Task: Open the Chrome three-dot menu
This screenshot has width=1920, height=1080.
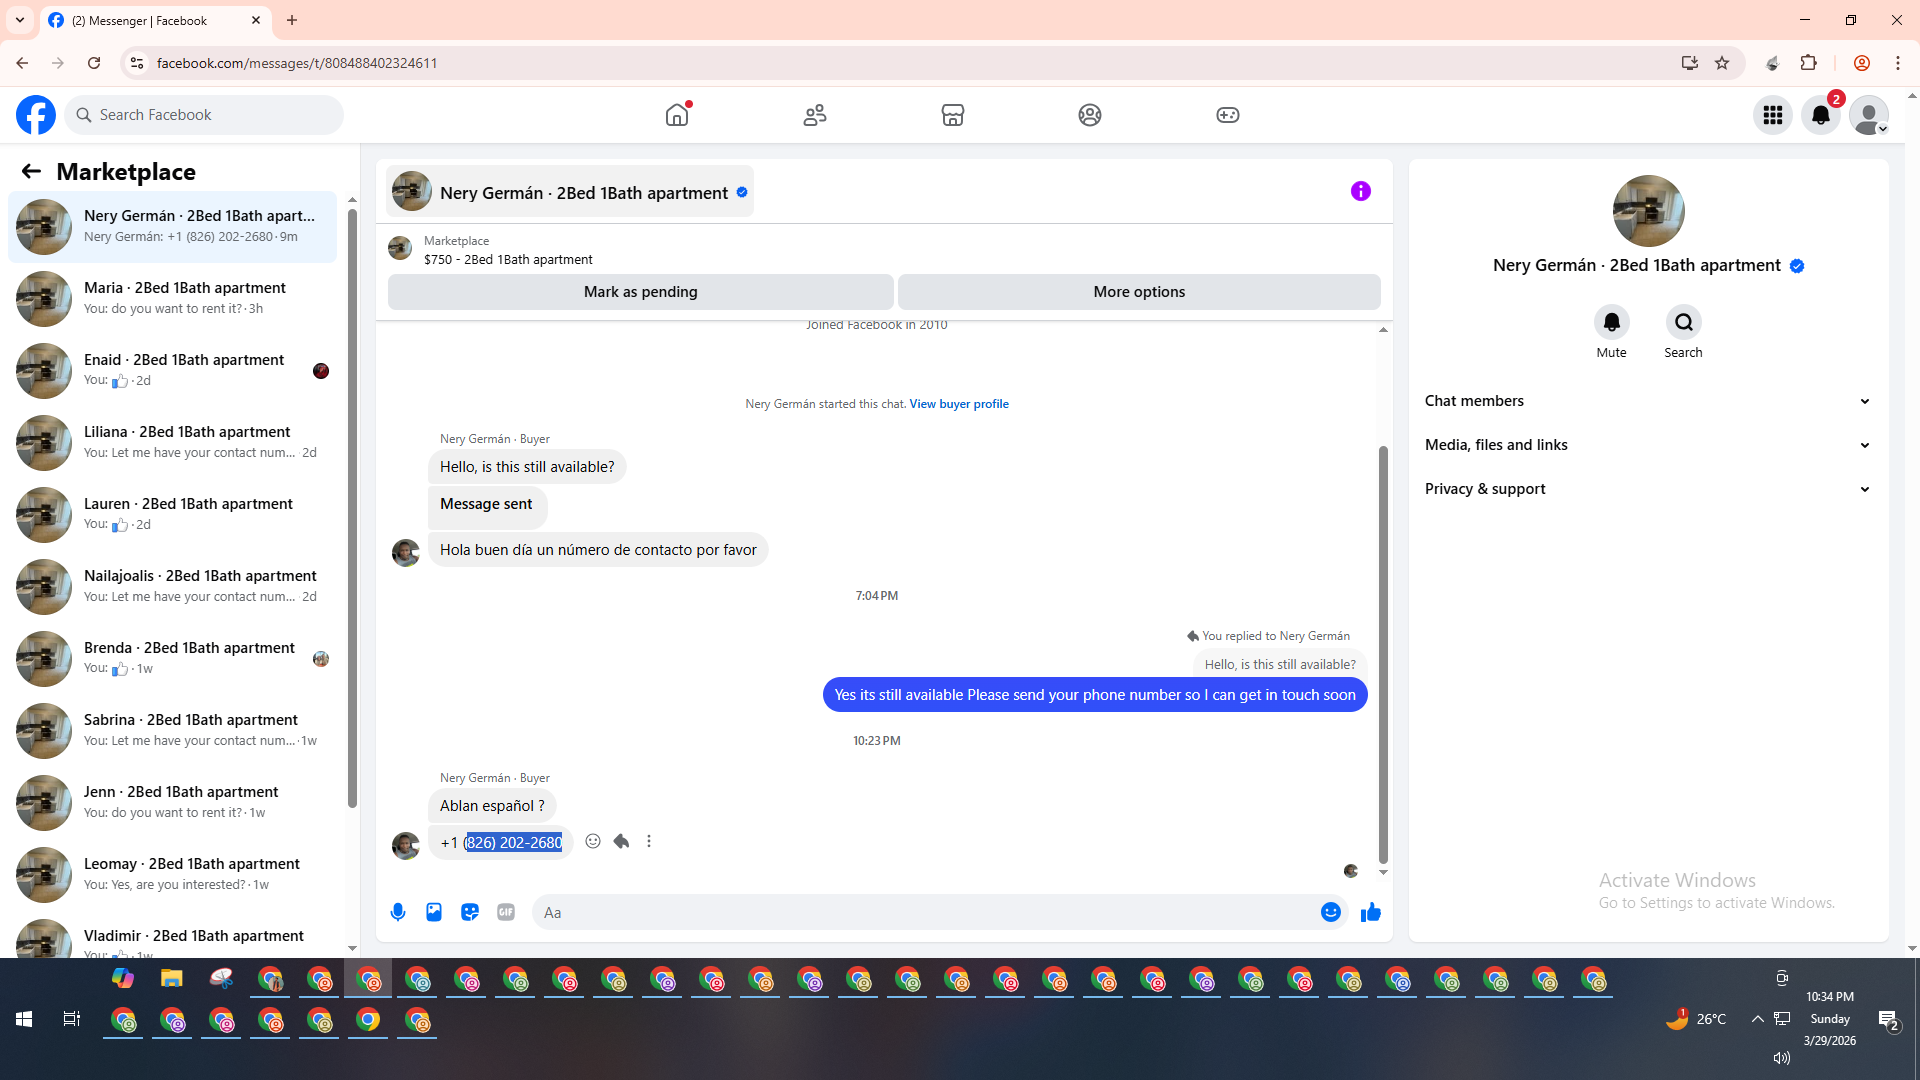Action: pyautogui.click(x=1897, y=63)
